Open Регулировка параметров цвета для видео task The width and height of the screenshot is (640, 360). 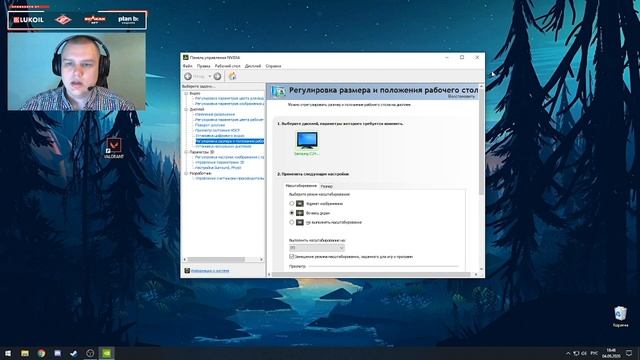229,99
